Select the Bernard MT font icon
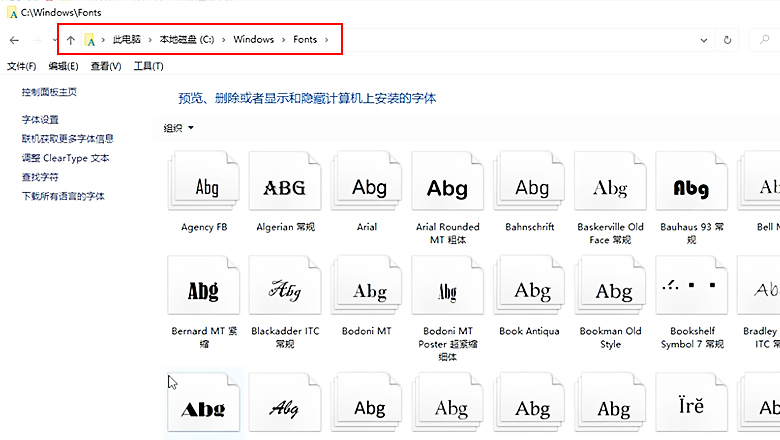This screenshot has height=440, width=780. point(203,285)
